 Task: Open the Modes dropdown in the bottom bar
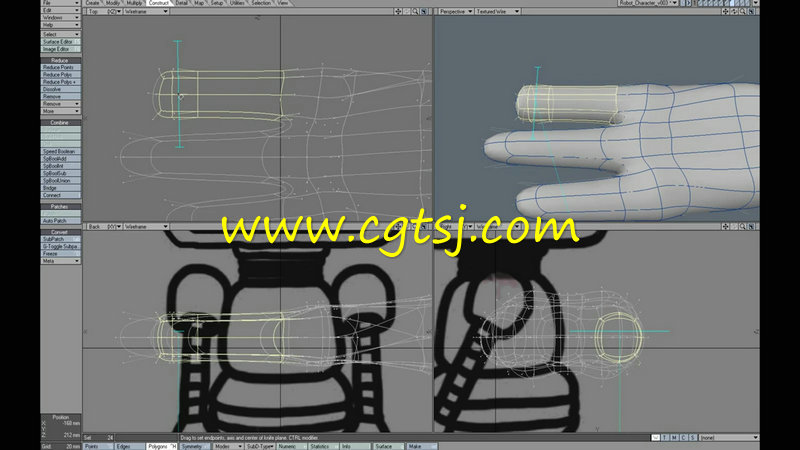228,446
